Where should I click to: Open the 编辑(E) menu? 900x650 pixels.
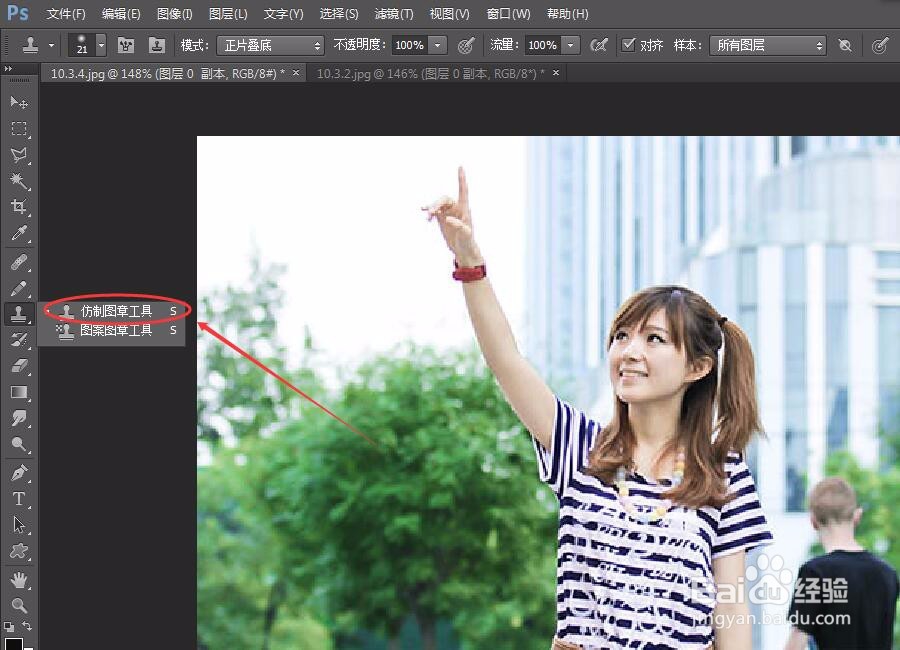[121, 14]
